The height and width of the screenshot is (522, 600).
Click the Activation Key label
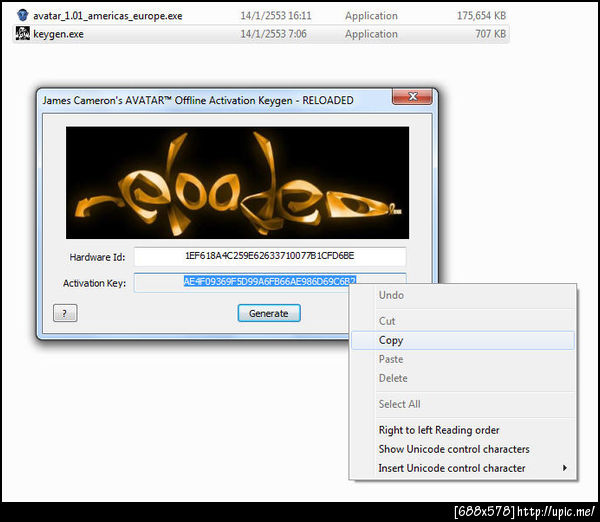[x=94, y=283]
